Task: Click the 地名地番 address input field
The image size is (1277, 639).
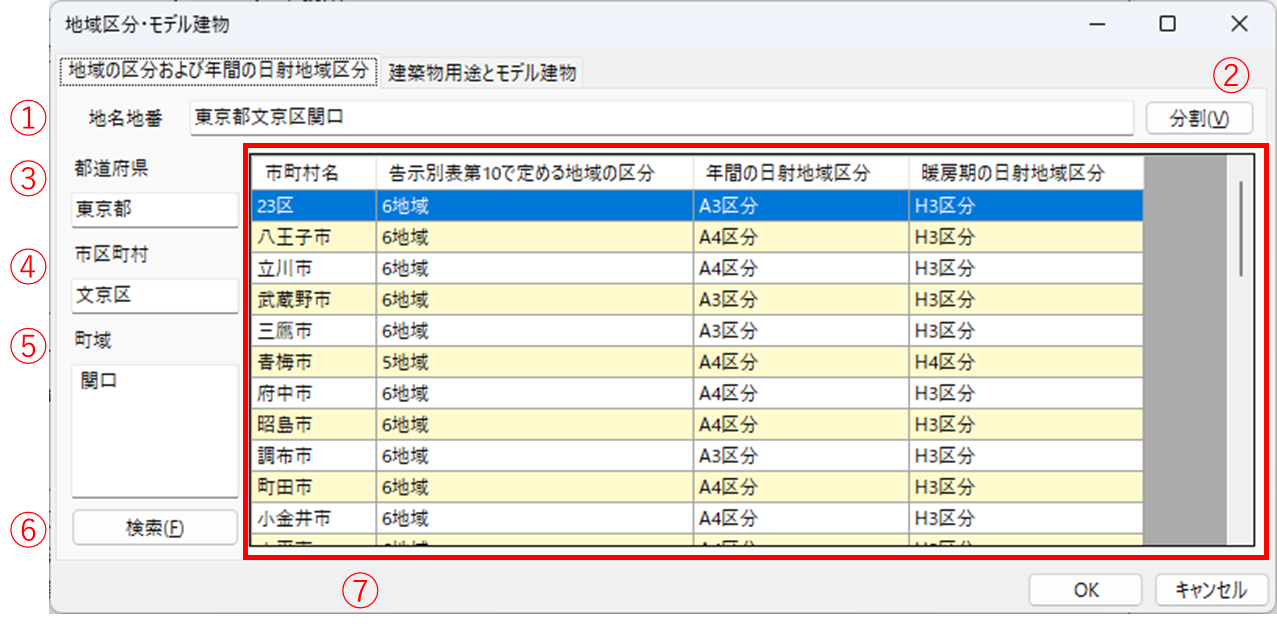Action: click(660, 117)
